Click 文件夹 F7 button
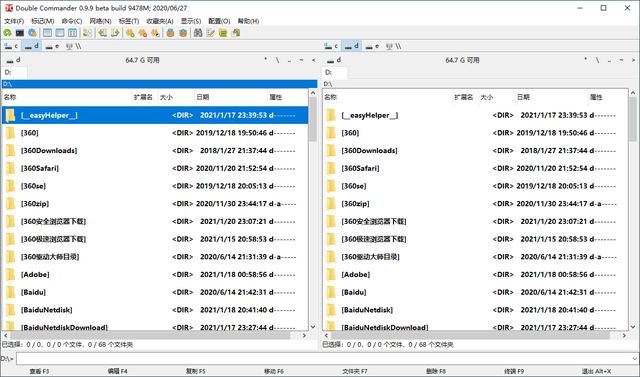Viewport: 640px width, 377px height. tap(355, 371)
